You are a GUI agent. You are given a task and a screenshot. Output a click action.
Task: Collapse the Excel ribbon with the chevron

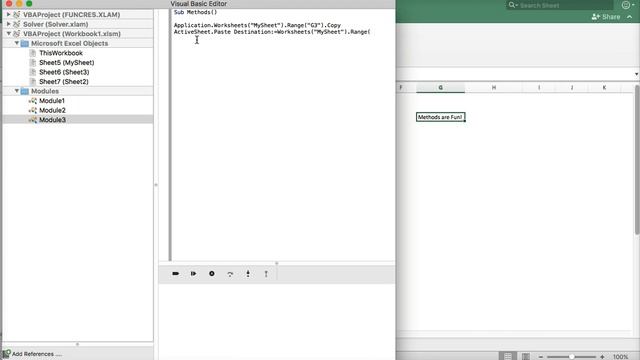click(629, 17)
